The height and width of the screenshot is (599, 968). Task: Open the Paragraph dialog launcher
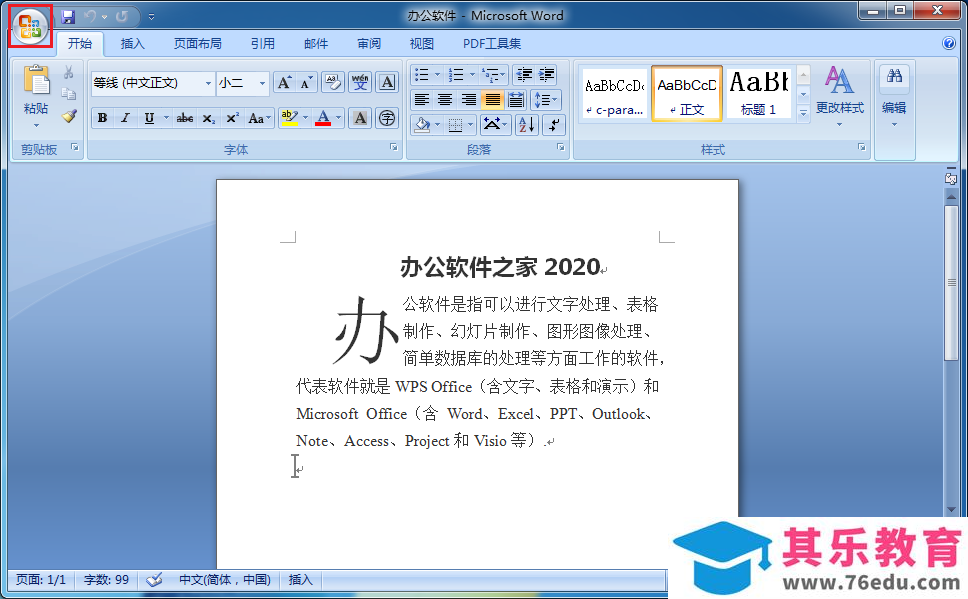[x=561, y=147]
